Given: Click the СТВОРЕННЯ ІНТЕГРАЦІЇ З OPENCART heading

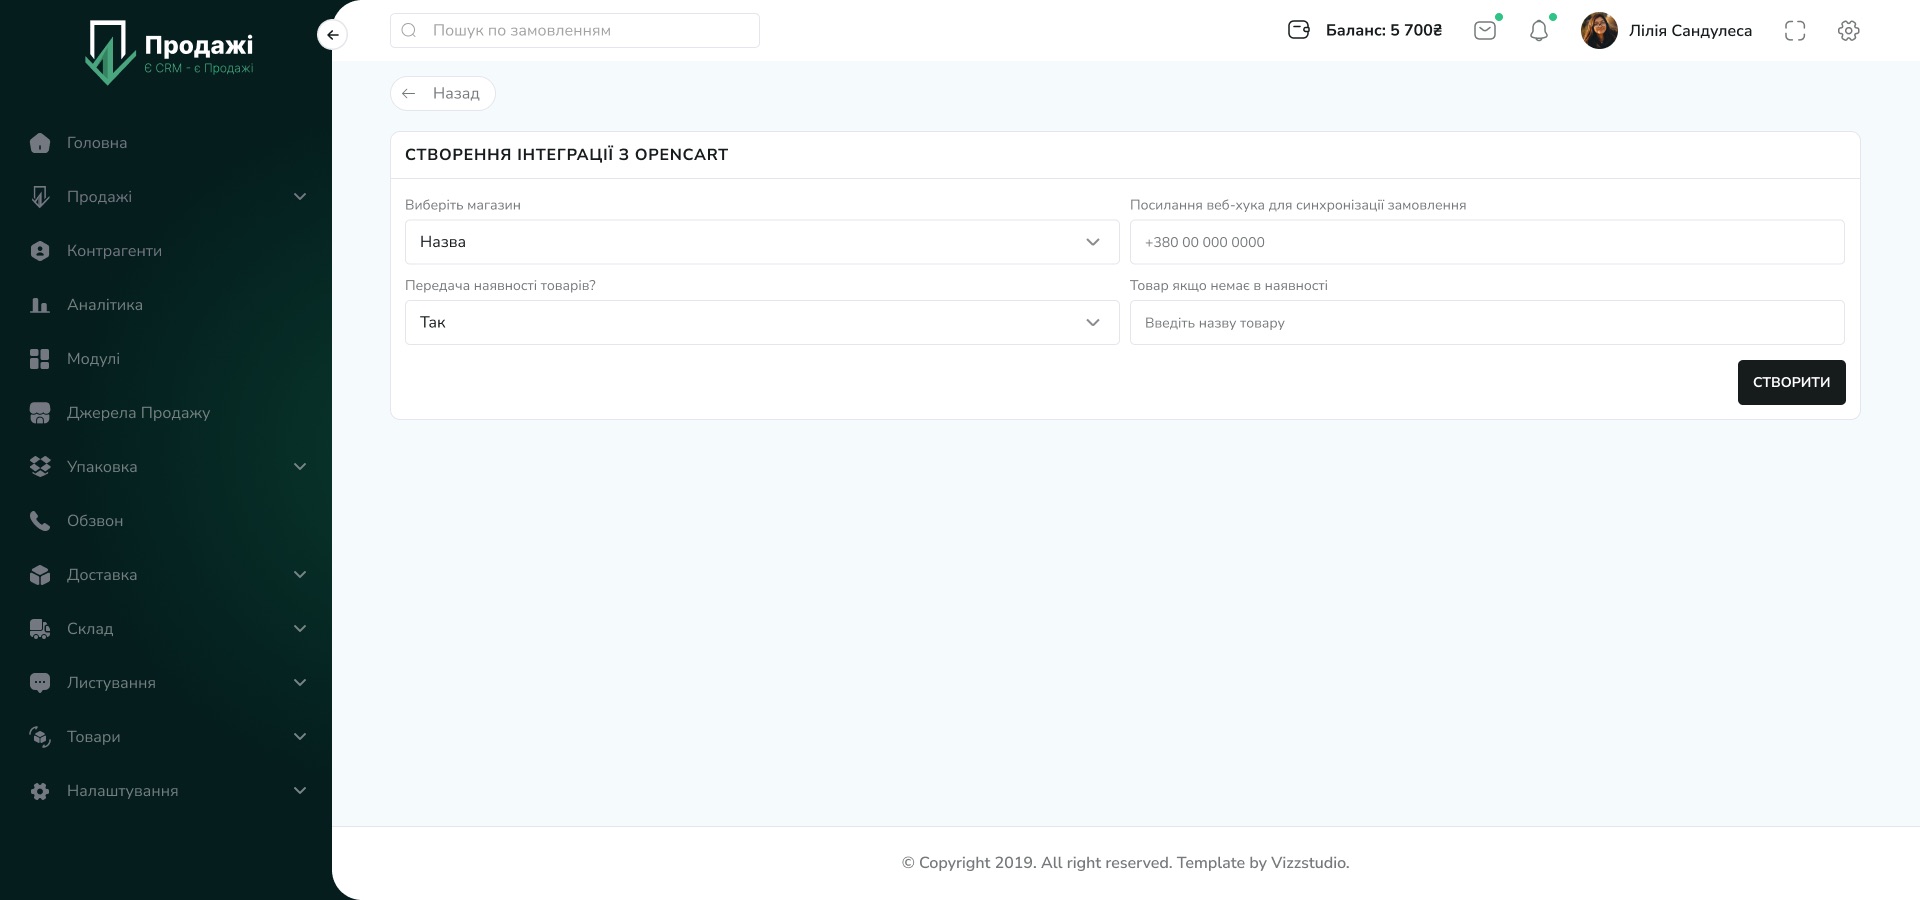Looking at the screenshot, I should click(x=566, y=155).
